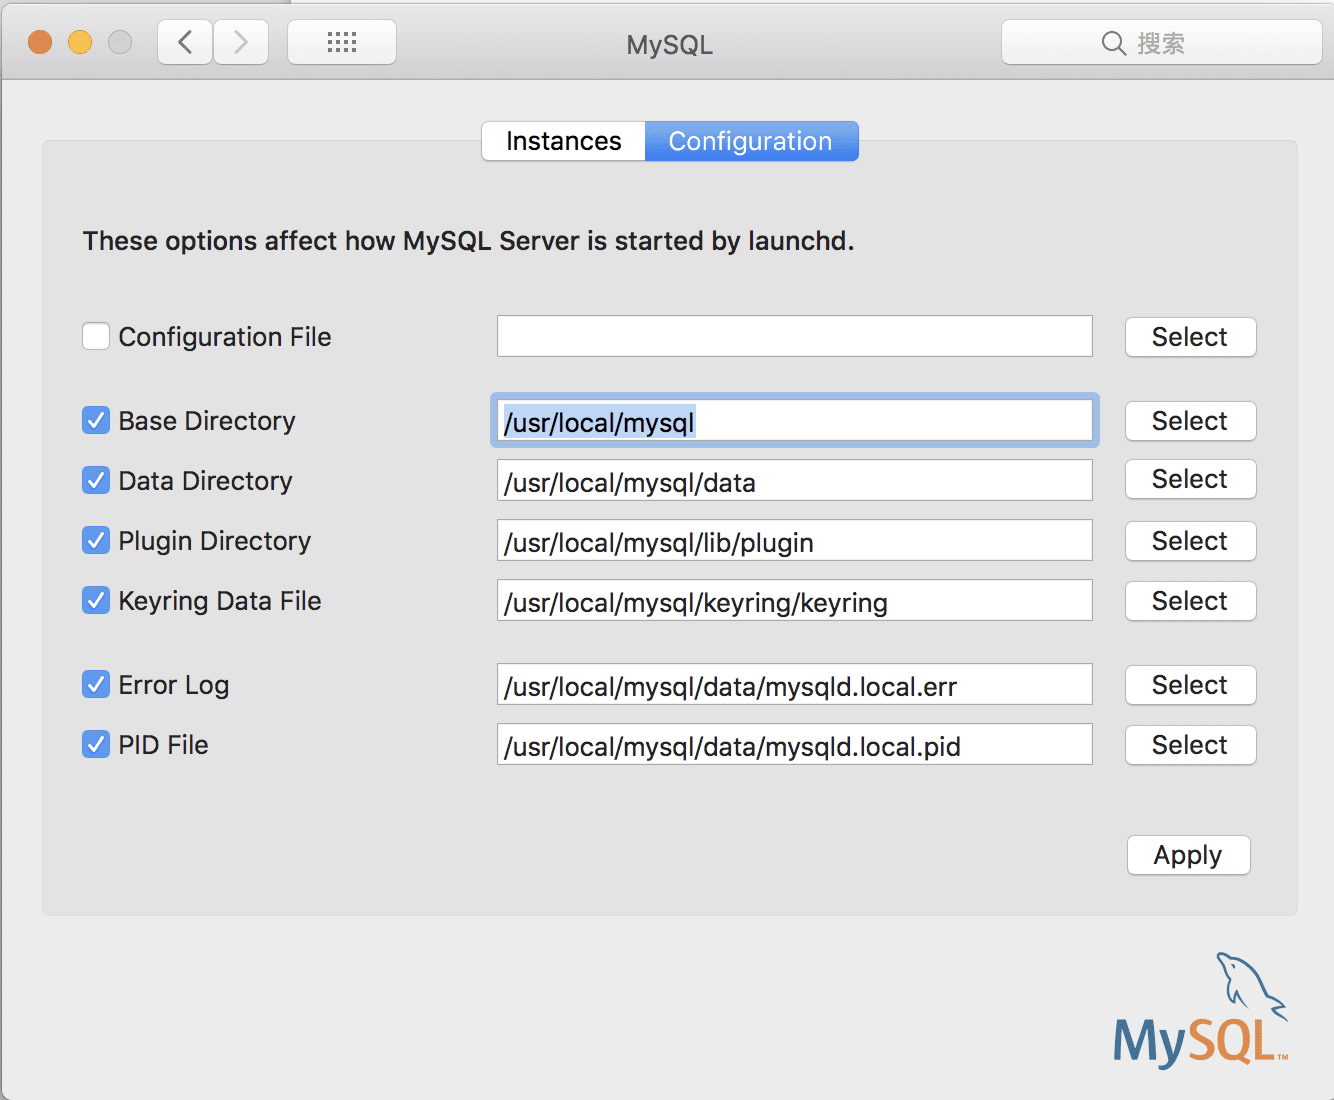1334x1100 pixels.
Task: Click Select beside Plugin Directory path
Action: click(1190, 541)
